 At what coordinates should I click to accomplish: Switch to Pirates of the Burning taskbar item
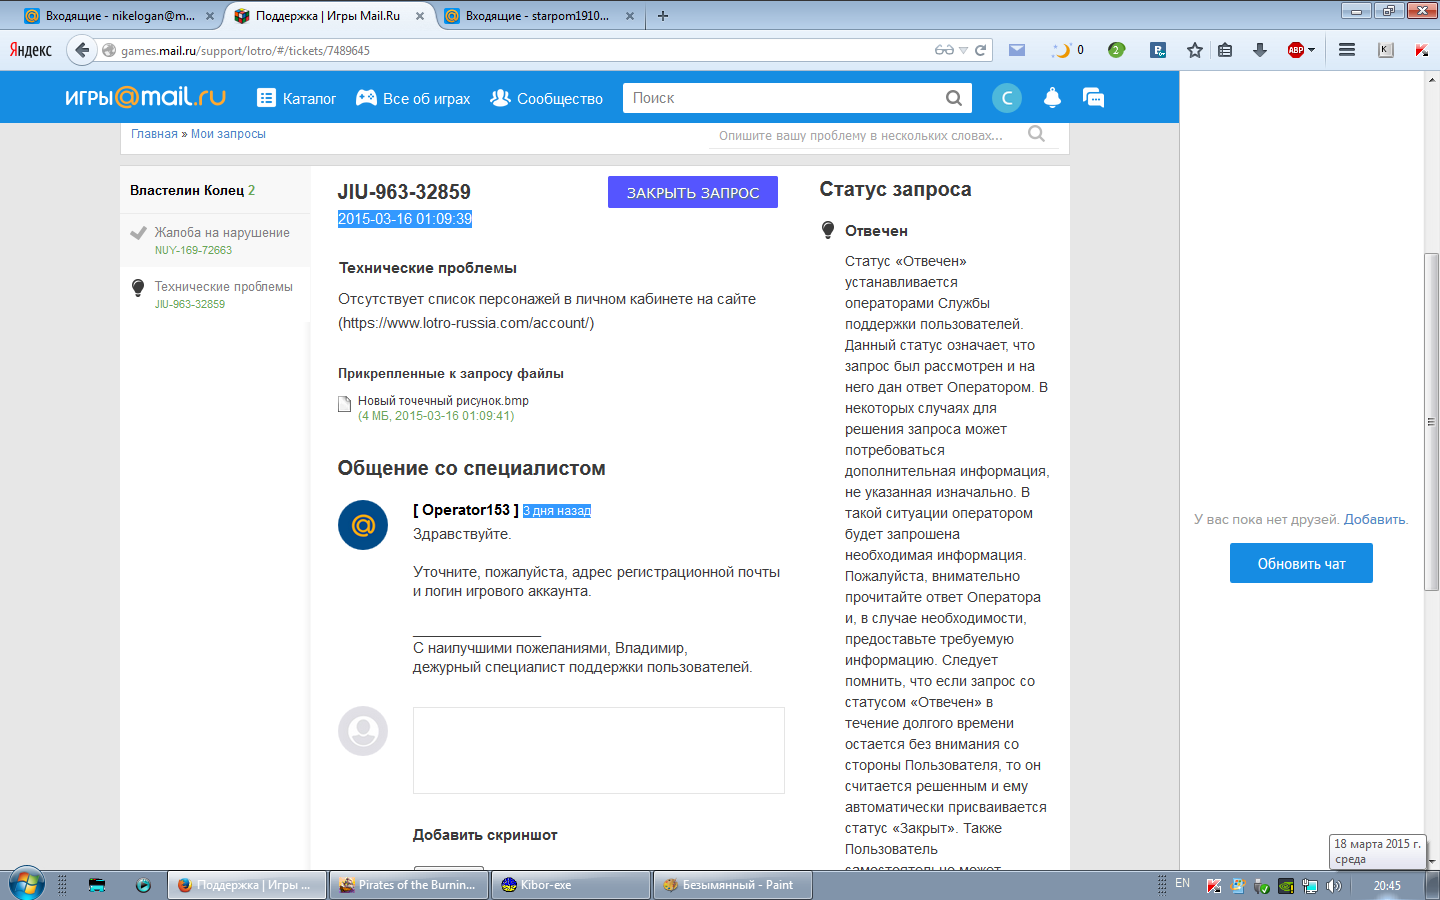click(408, 885)
